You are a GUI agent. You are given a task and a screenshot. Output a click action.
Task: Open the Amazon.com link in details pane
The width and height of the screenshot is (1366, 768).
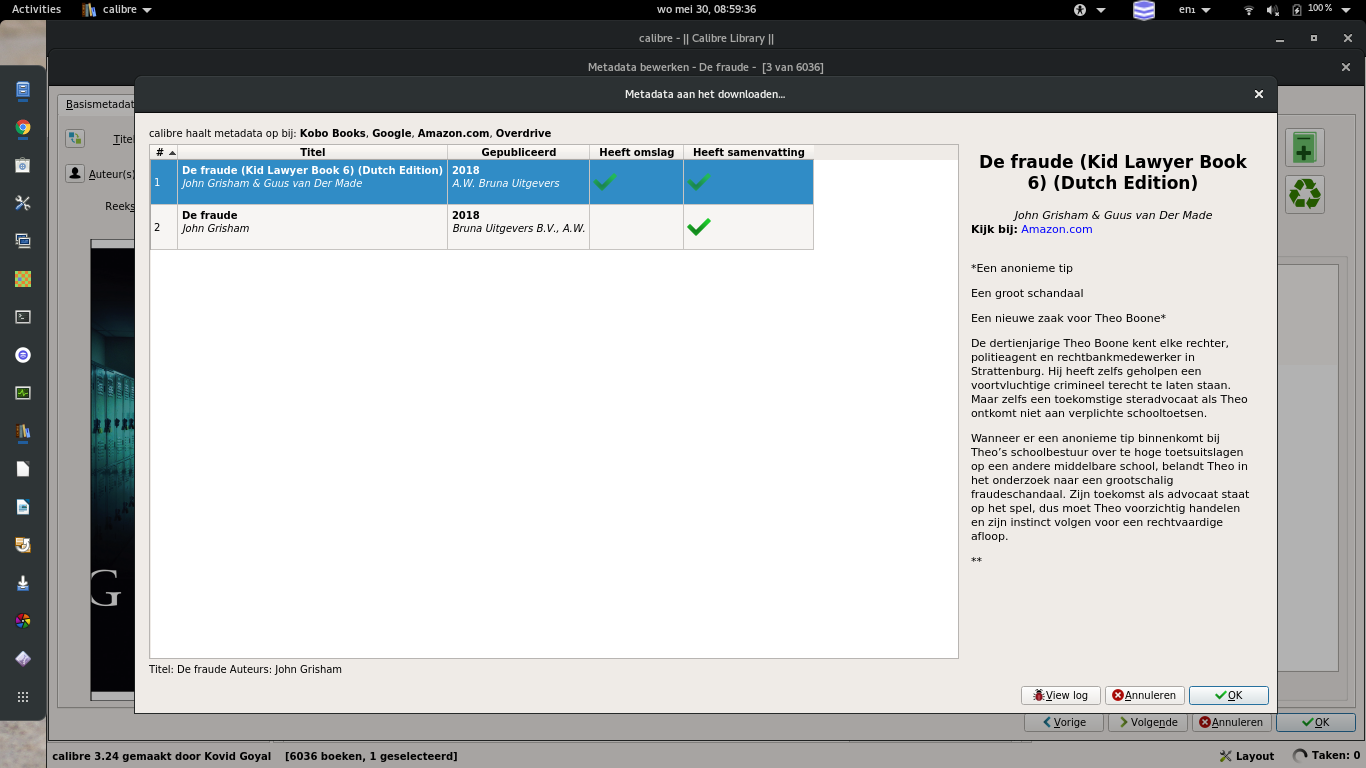[1056, 229]
